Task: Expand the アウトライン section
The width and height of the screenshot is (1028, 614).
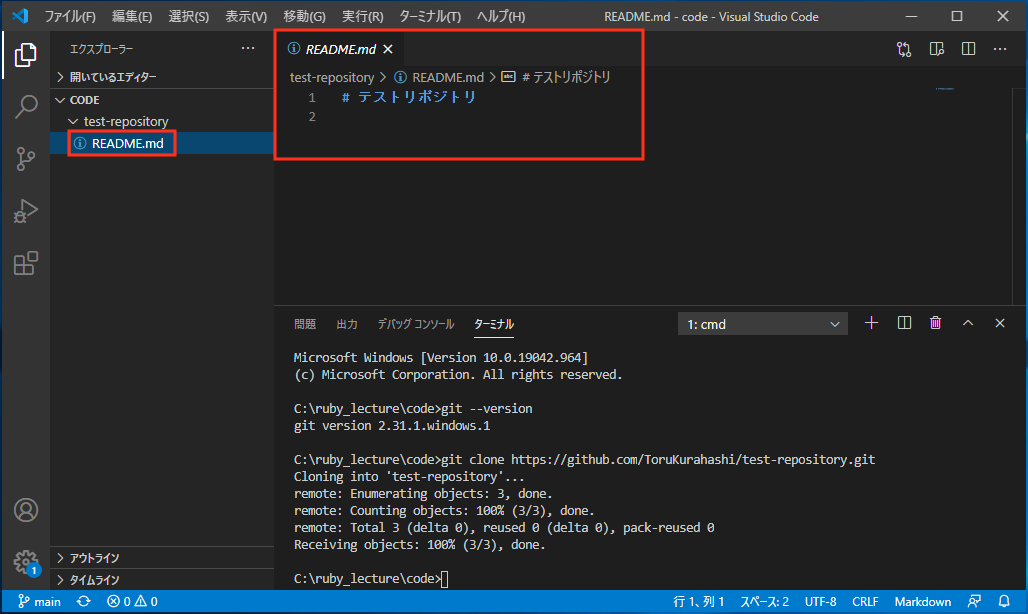Action: 162,558
